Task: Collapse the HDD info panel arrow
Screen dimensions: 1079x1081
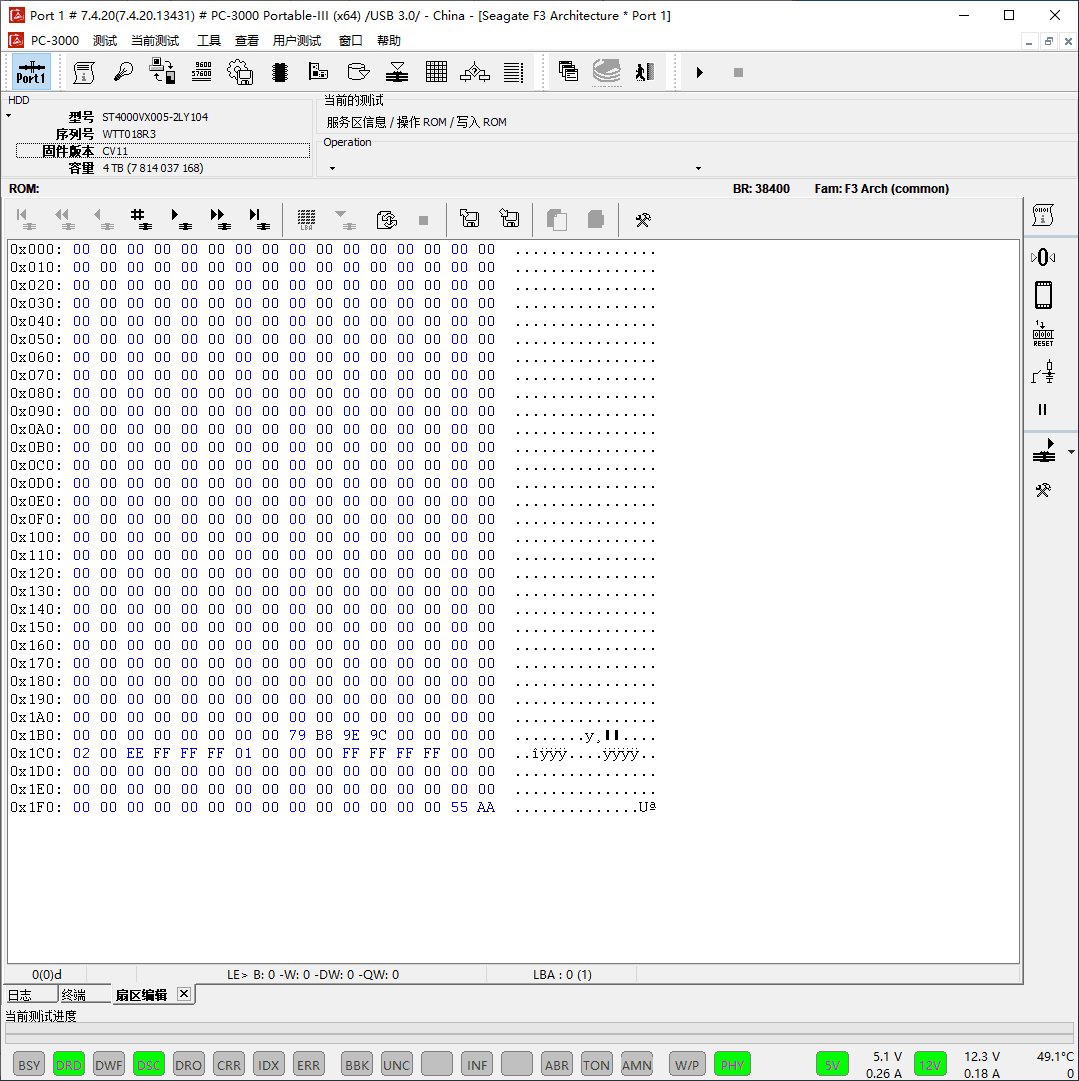Action: [x=9, y=116]
